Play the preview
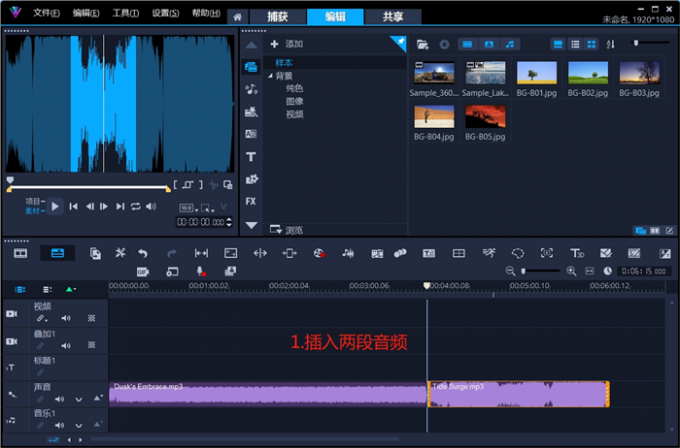 point(55,206)
